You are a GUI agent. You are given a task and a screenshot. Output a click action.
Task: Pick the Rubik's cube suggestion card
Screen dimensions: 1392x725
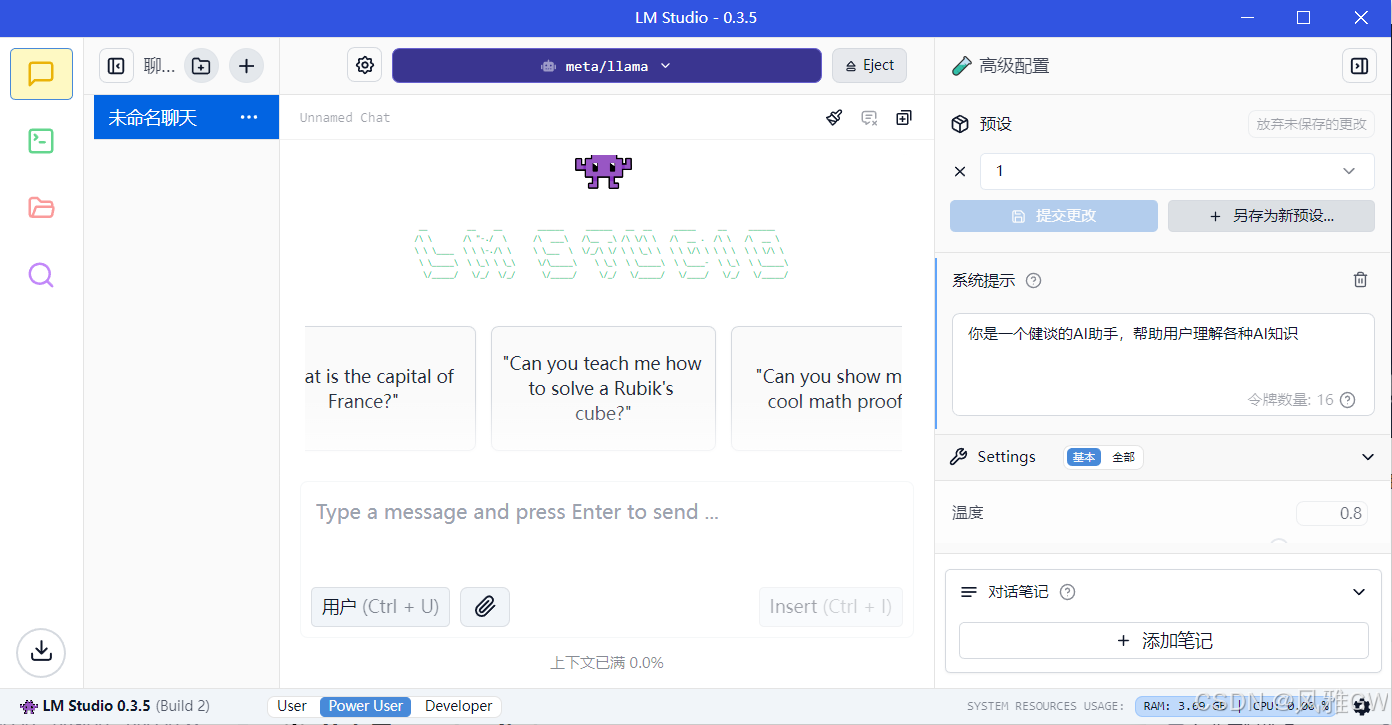[603, 388]
